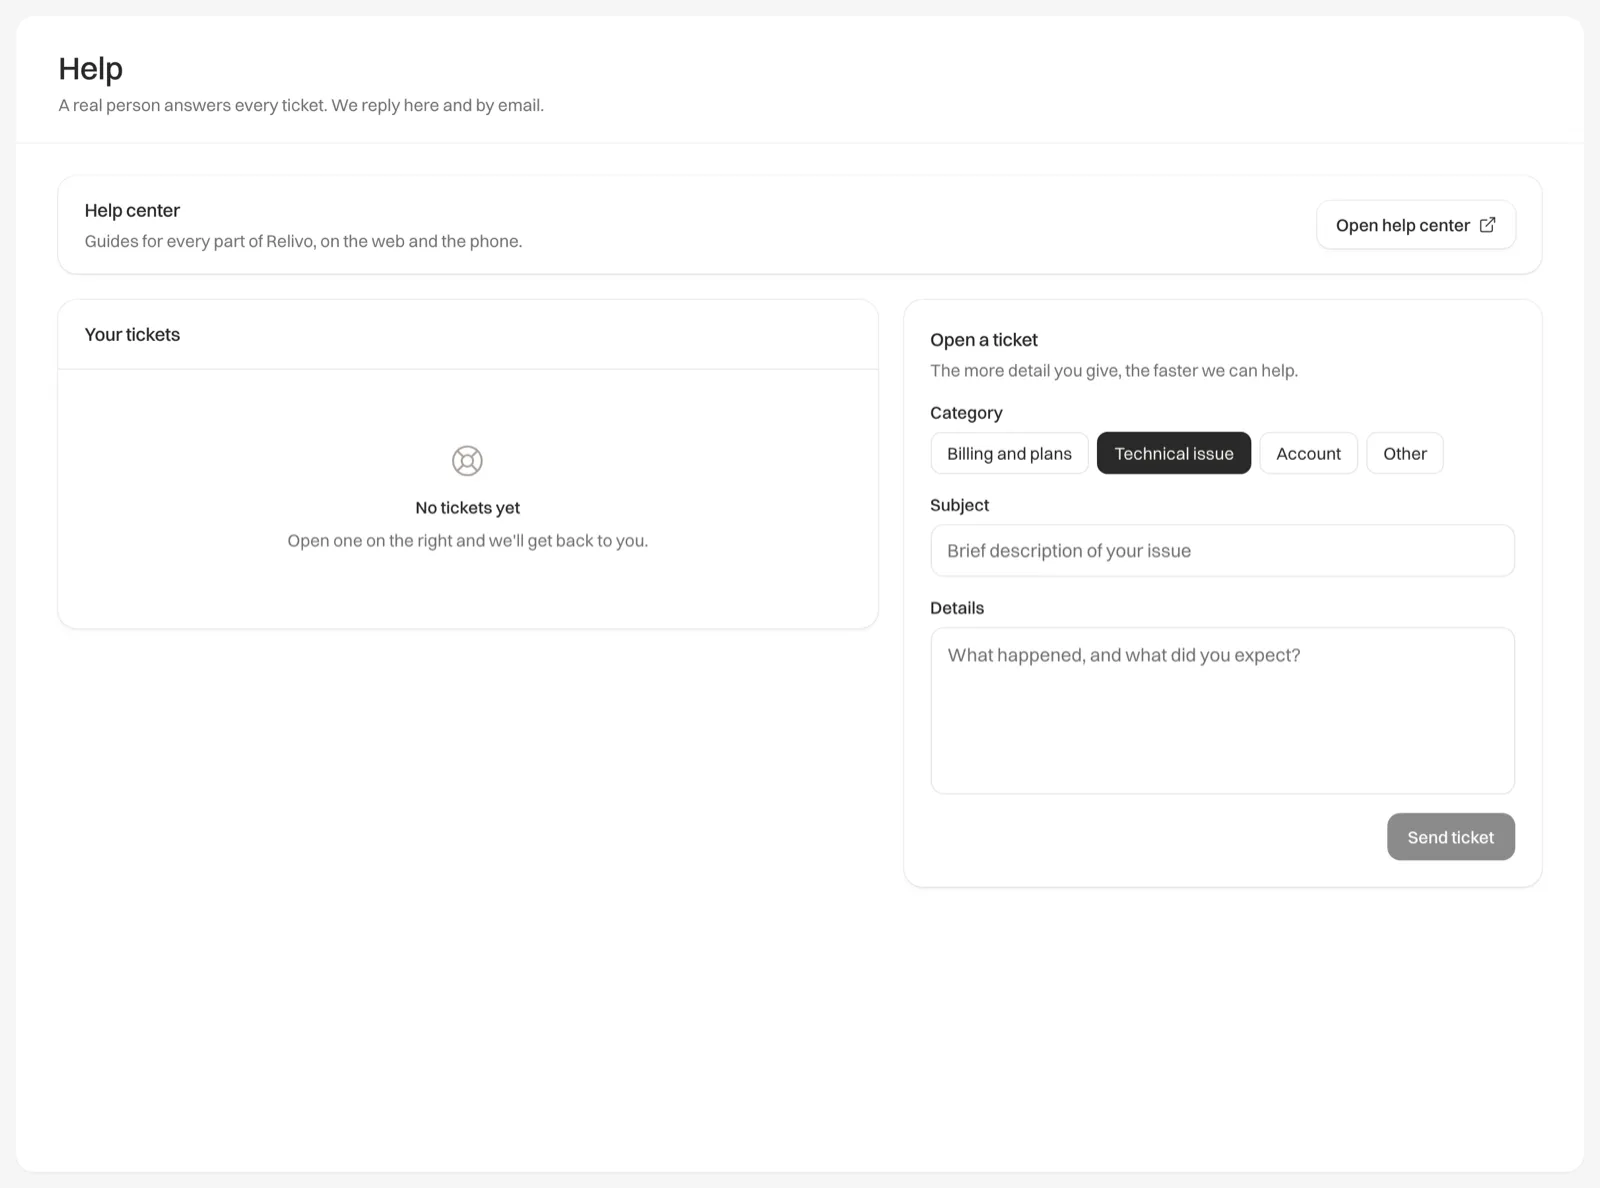Pick the Other category option

[1404, 453]
